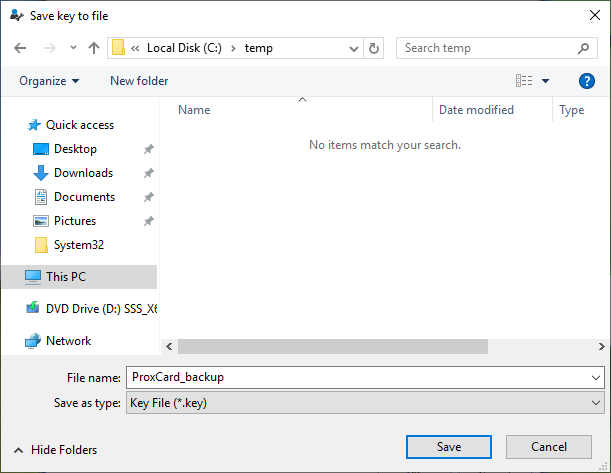Open the recent locations dropdown arrow
The image size is (611, 473).
coord(73,48)
